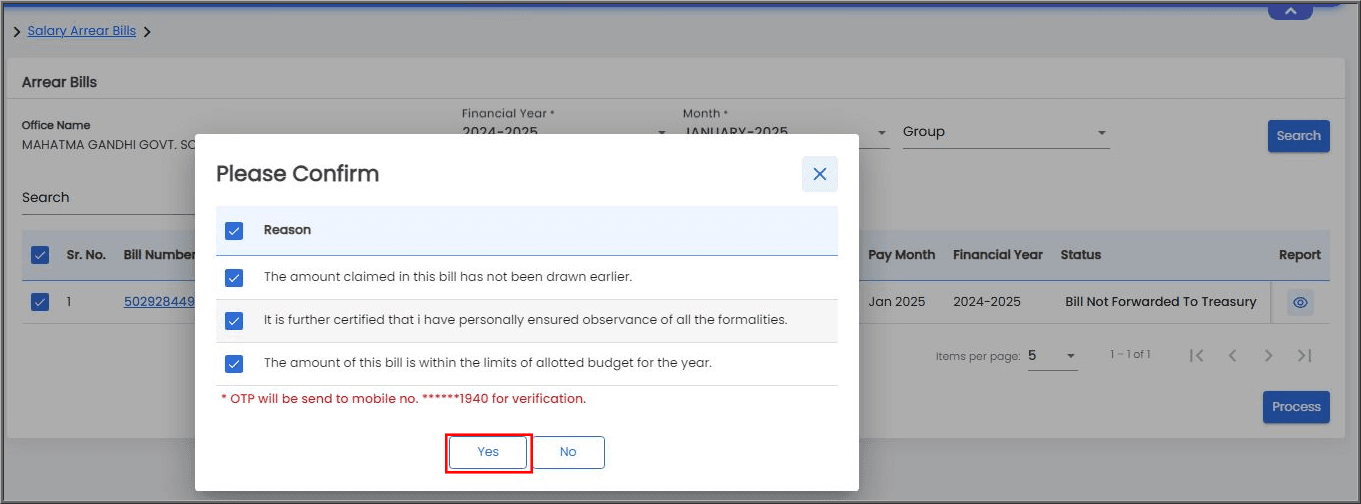Screen dimensions: 1361x504
Task: Toggle the Reason header checkbox
Action: point(234,230)
